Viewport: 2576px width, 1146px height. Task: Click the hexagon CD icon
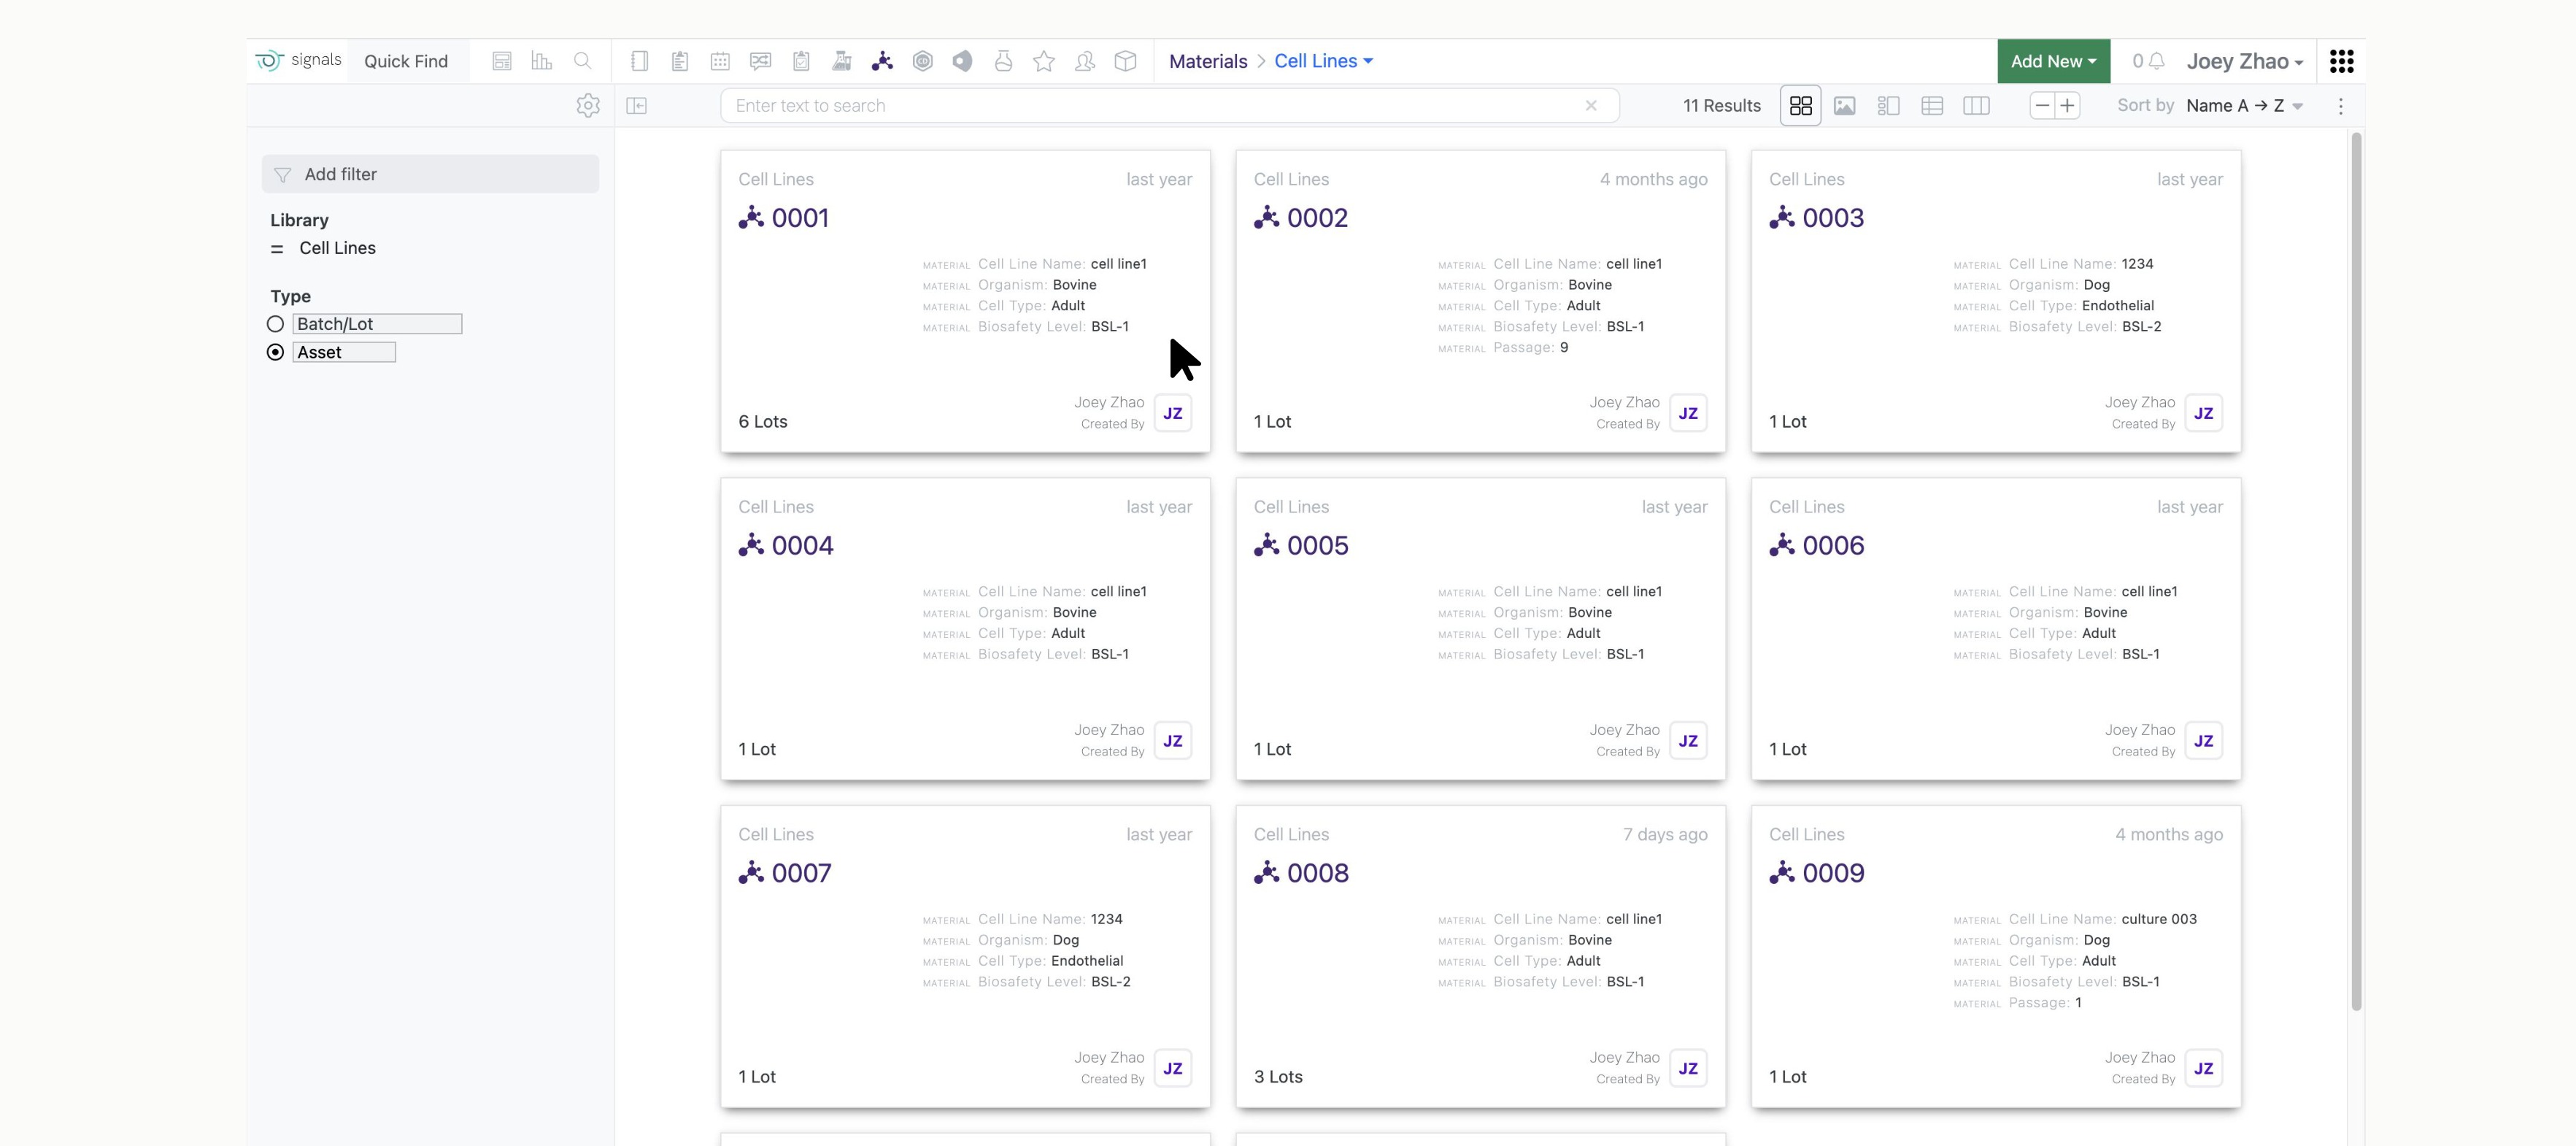(923, 61)
